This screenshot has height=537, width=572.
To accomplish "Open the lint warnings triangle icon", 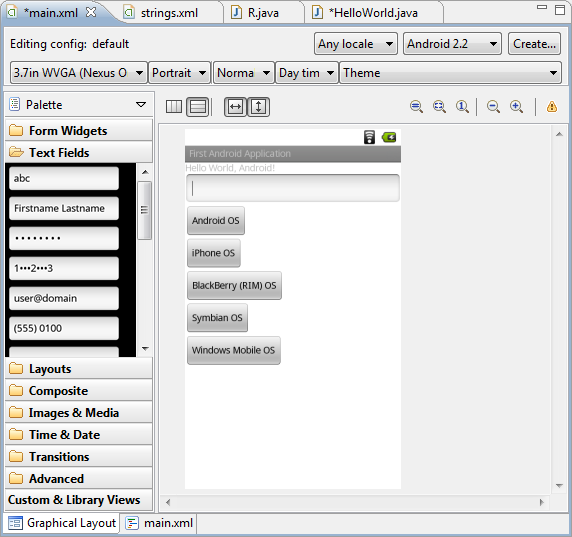I will pos(552,107).
